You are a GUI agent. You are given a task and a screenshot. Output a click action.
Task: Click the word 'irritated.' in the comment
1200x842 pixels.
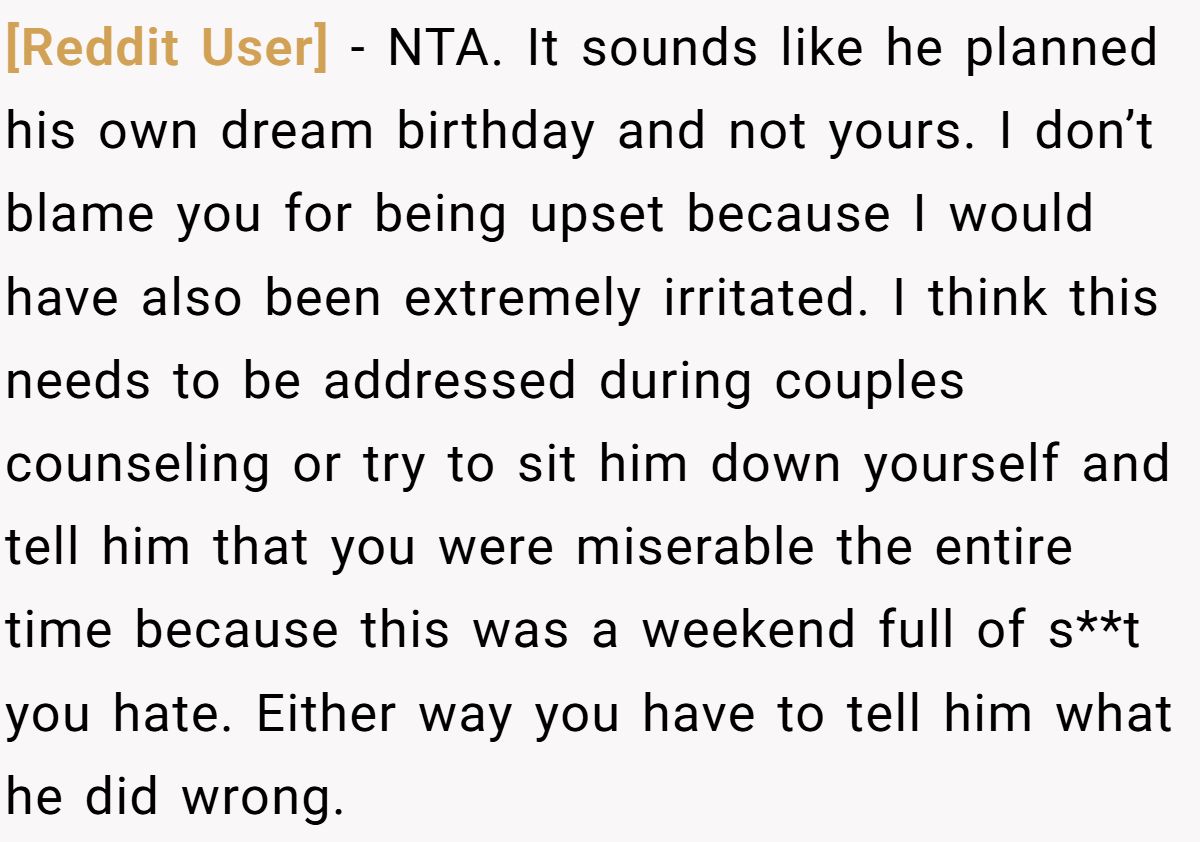tap(766, 298)
